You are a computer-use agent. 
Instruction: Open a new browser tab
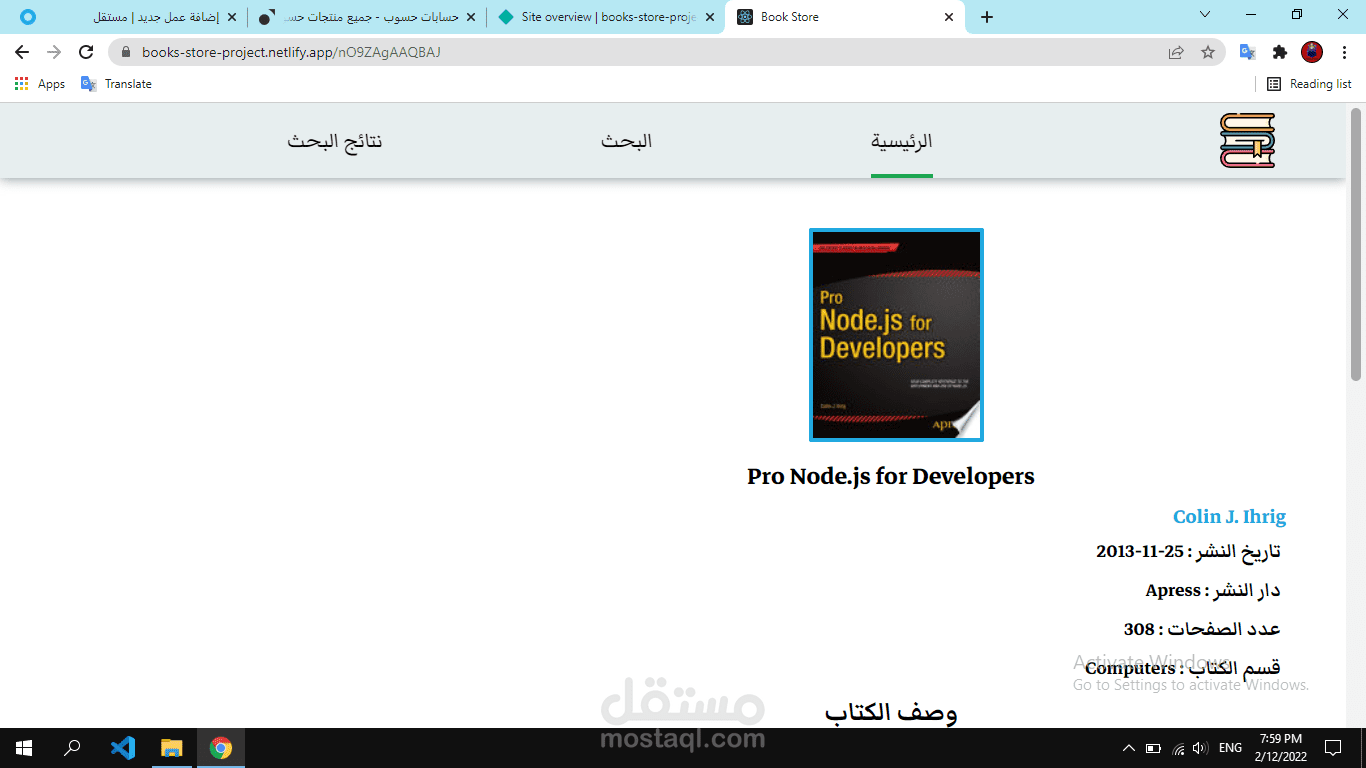tap(987, 17)
